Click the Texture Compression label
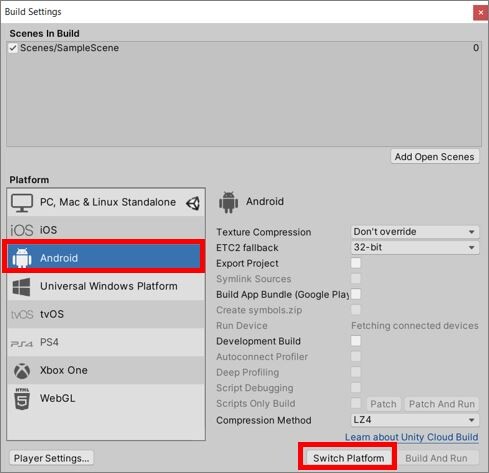 coord(264,232)
